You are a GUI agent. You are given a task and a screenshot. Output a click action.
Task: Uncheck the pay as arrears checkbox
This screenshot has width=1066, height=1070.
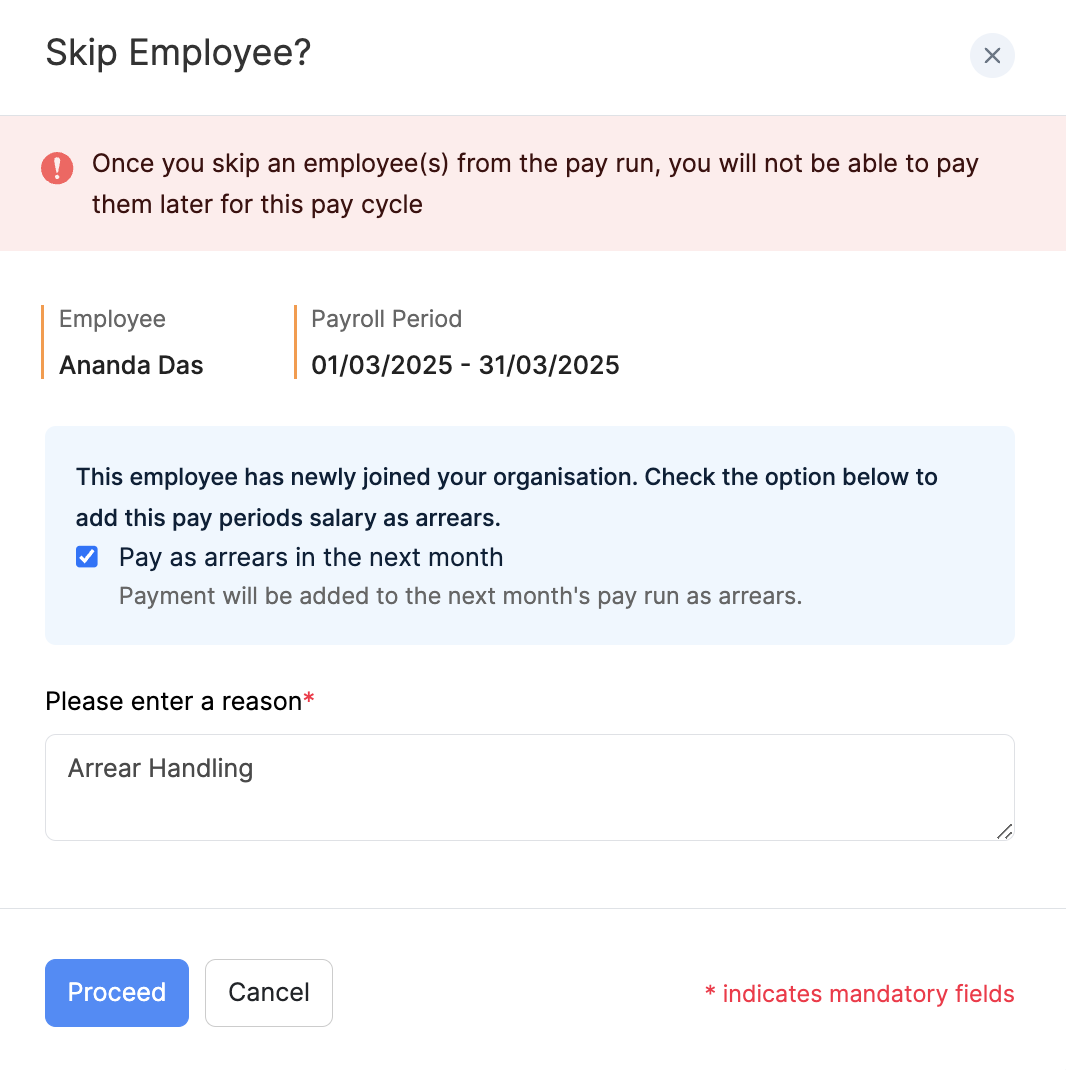tap(87, 557)
